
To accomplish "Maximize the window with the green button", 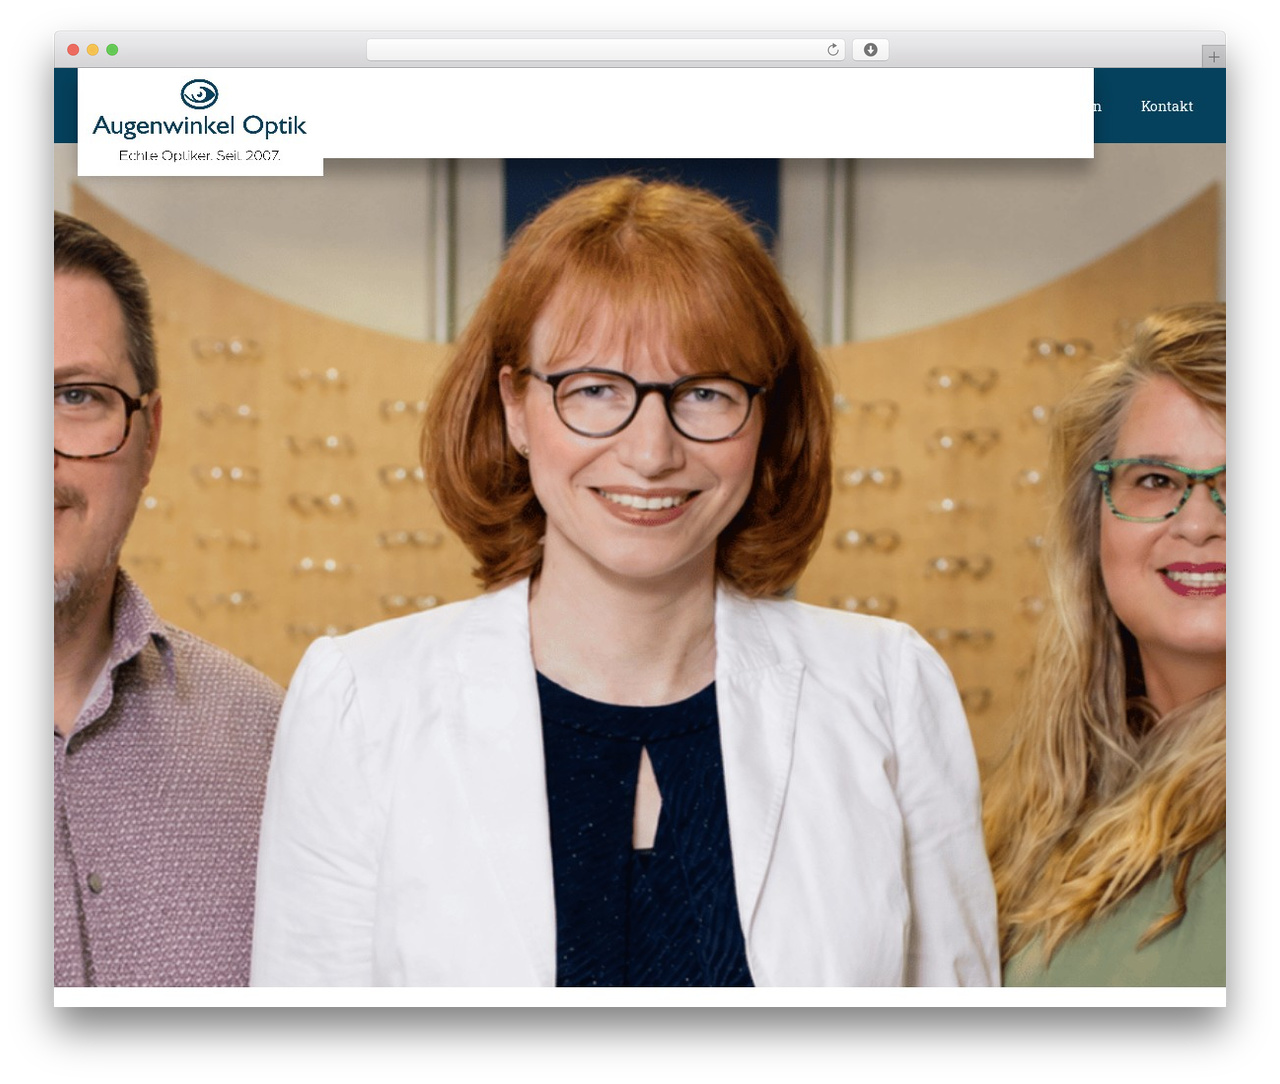I will 112,50.
